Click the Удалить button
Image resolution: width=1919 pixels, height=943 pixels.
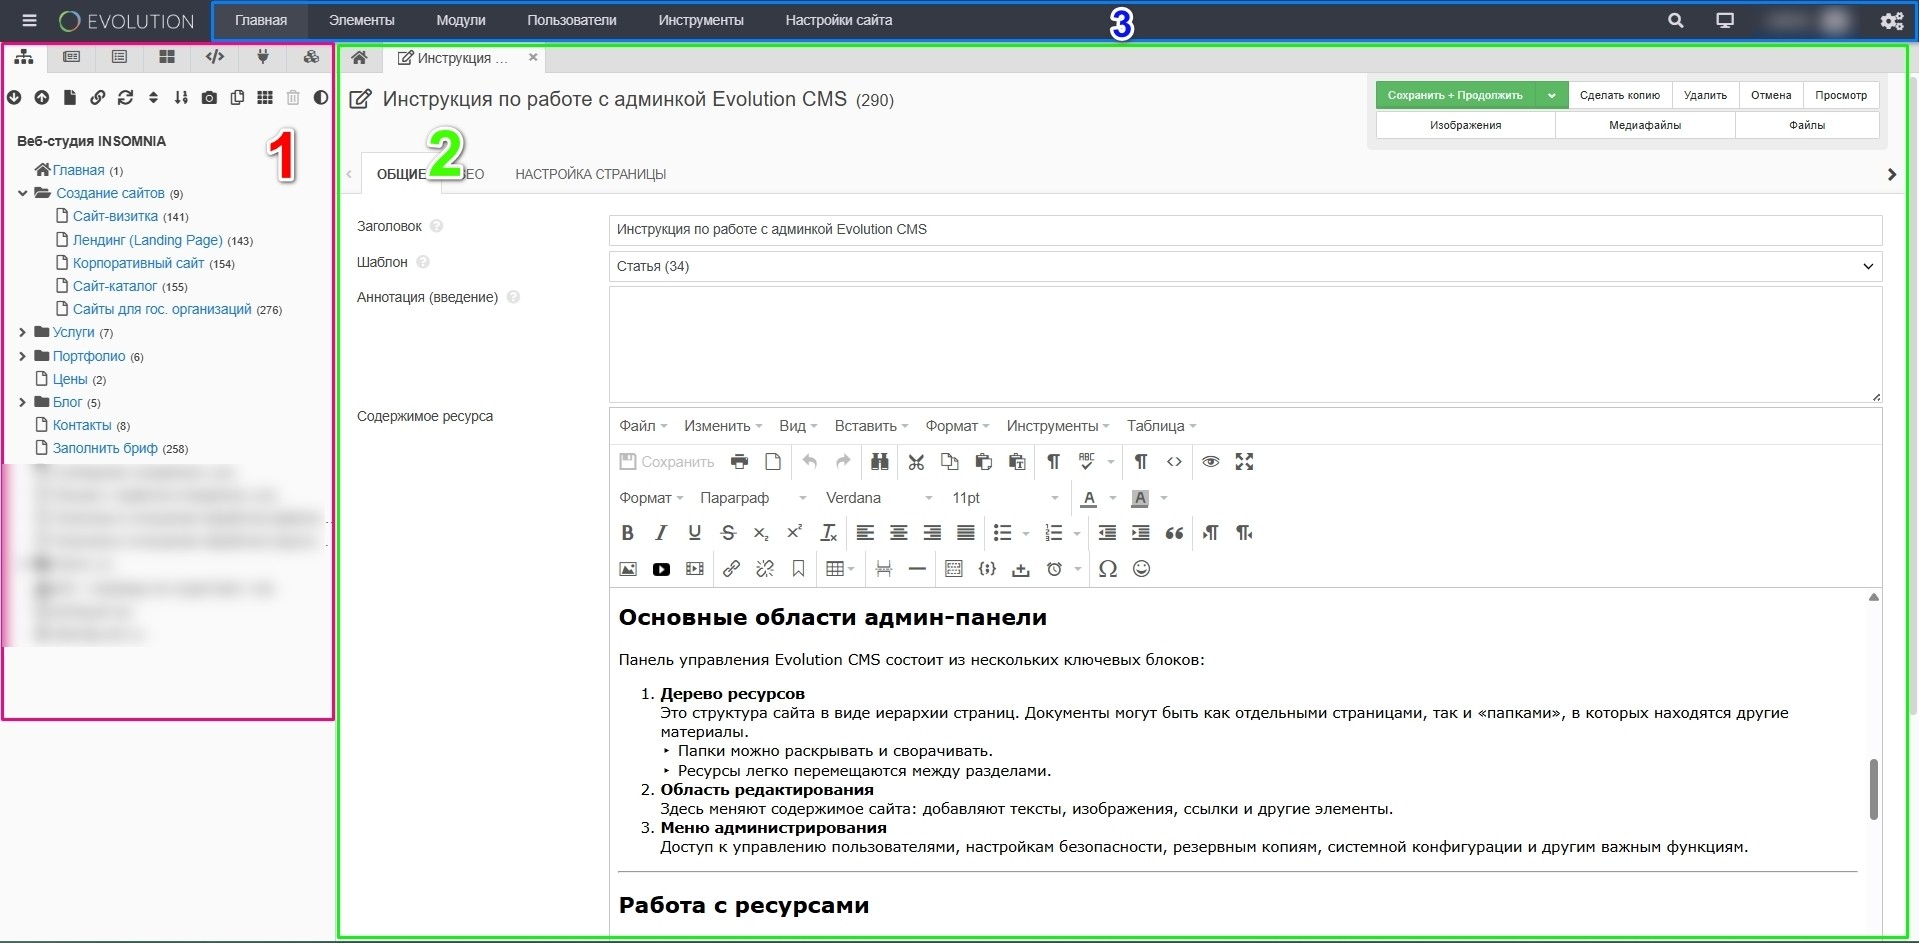1705,95
